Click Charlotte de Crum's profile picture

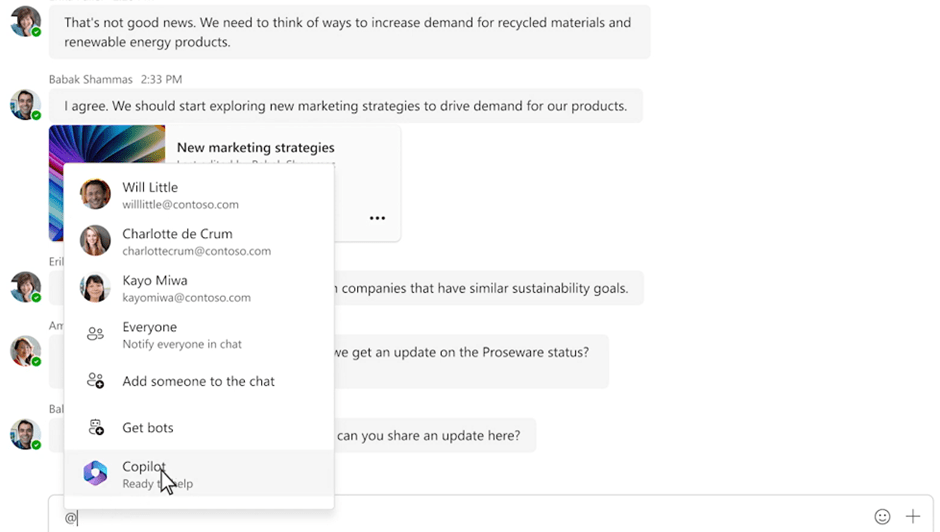coord(95,241)
